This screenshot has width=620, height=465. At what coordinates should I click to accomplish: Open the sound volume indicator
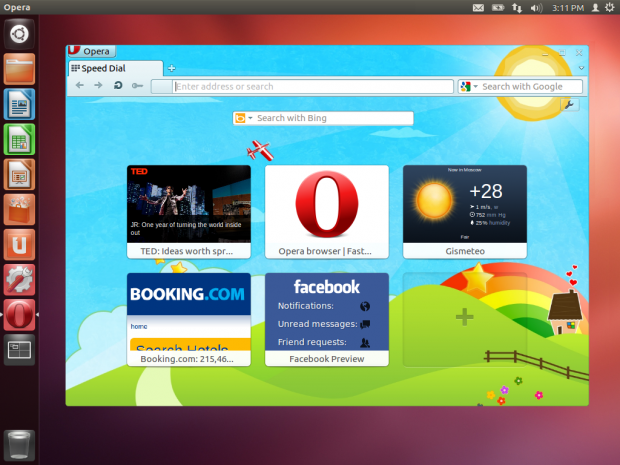[537, 8]
